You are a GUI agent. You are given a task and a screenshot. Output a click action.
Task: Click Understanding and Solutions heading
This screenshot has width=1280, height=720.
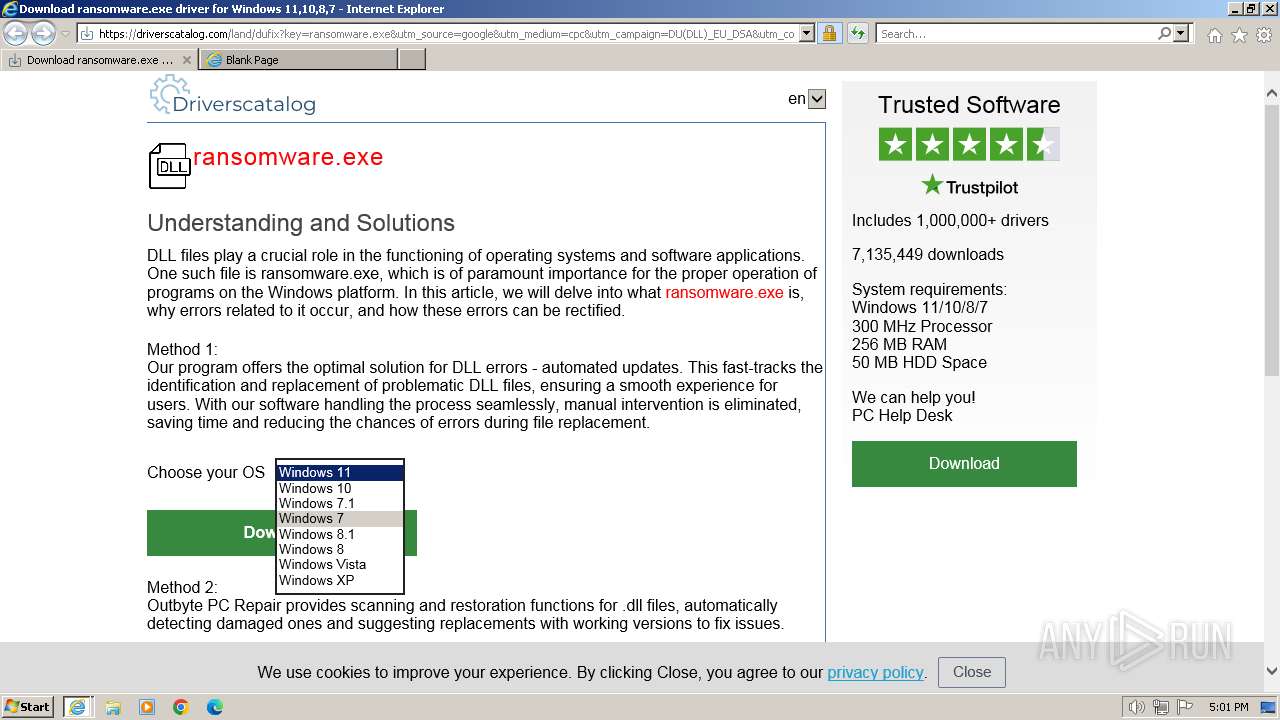point(301,223)
